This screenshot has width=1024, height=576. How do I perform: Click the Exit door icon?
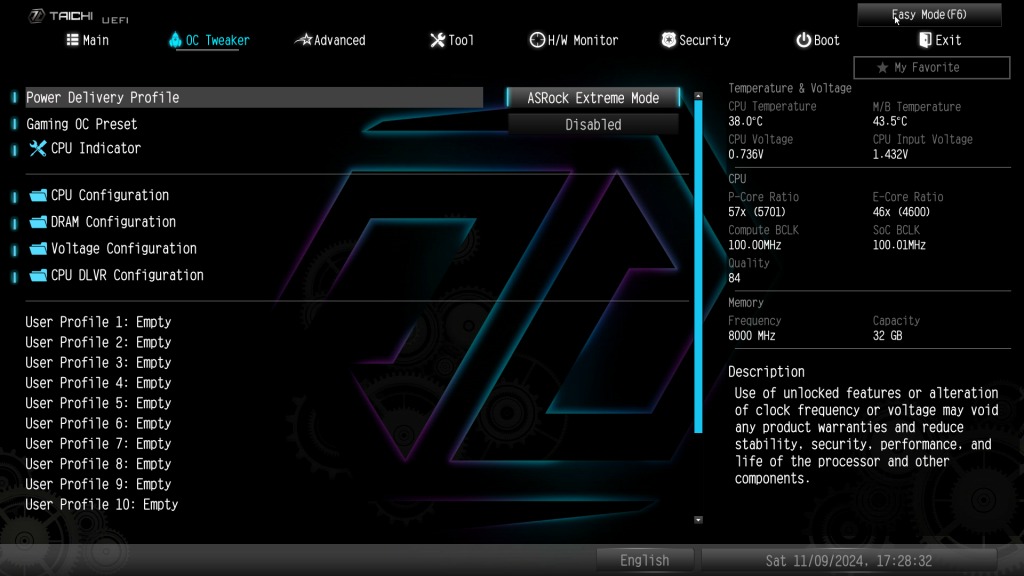925,40
